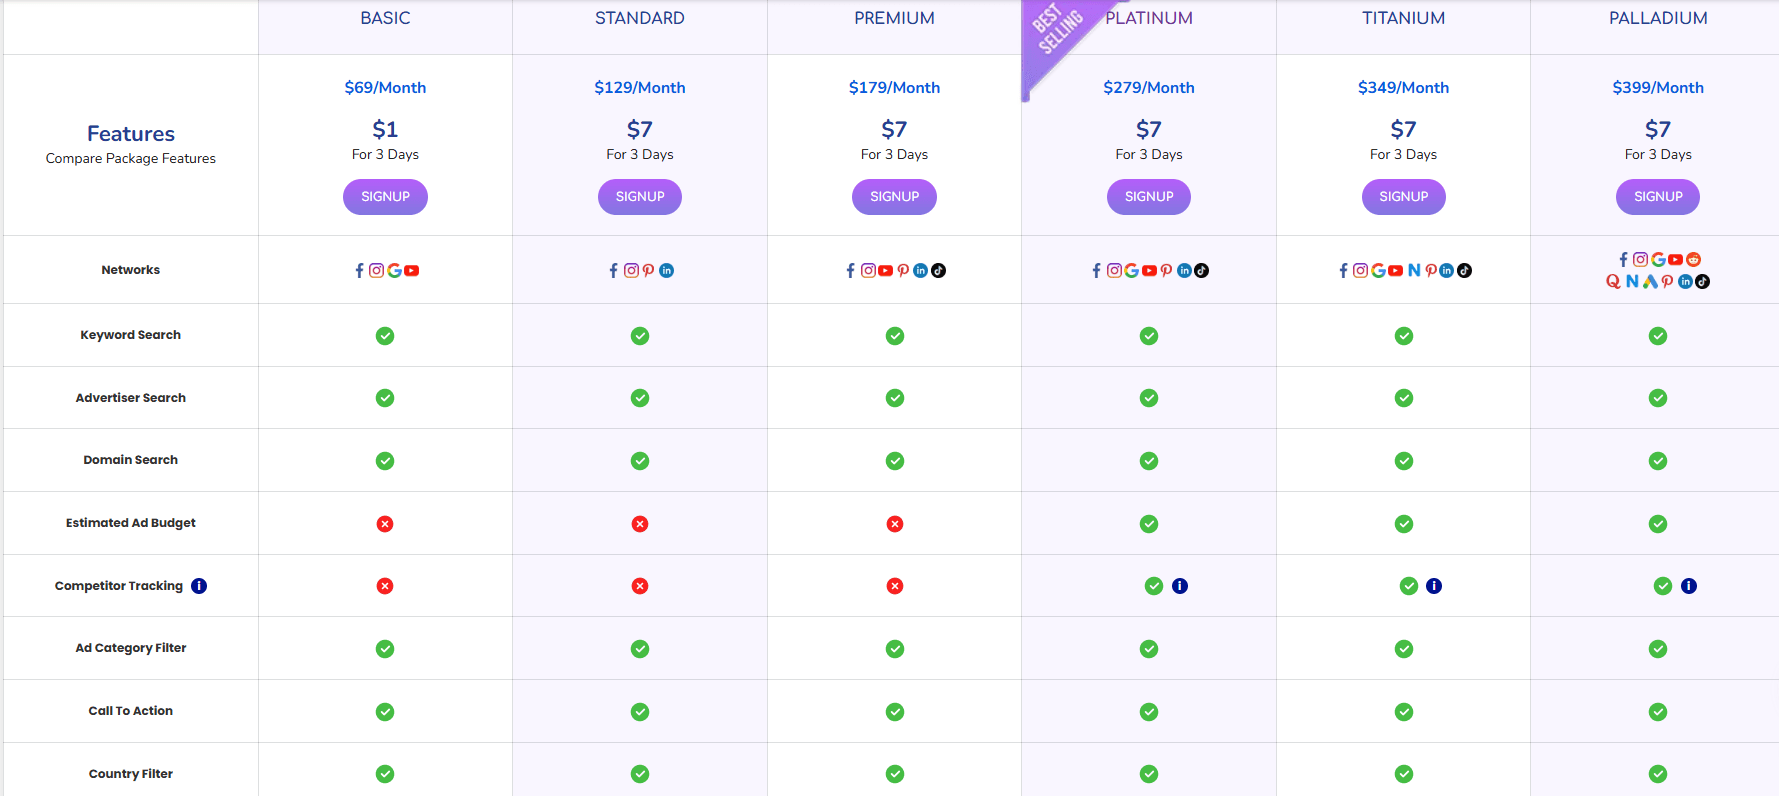The height and width of the screenshot is (796, 1779).
Task: Click the Quora icon in Palladium networks
Action: click(1613, 282)
